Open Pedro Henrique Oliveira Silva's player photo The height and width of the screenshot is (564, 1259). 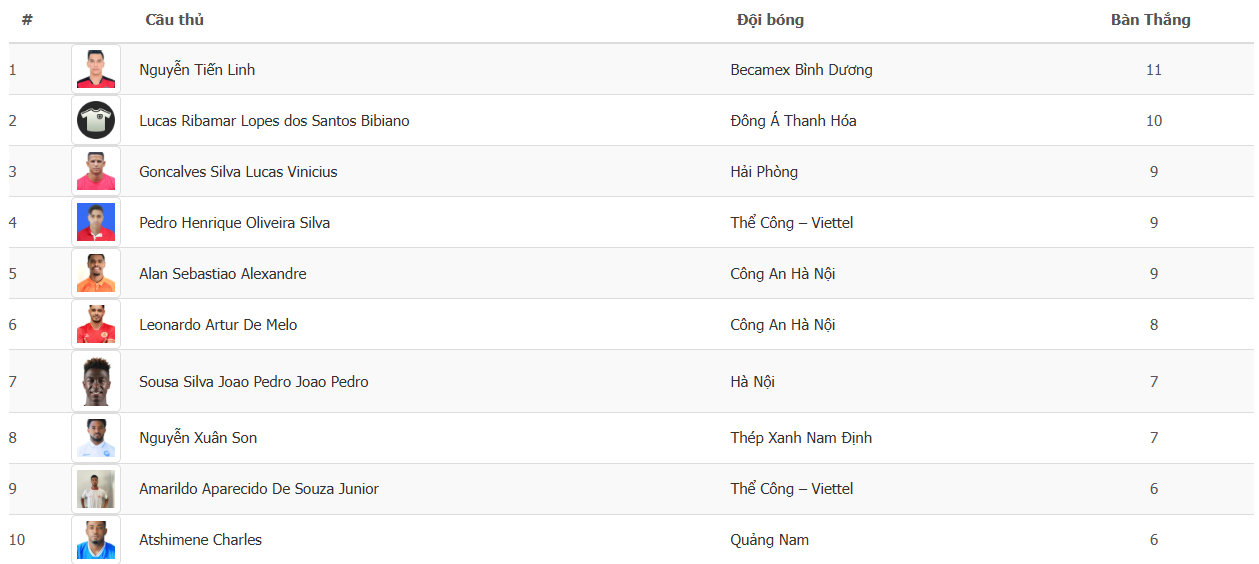click(x=96, y=222)
